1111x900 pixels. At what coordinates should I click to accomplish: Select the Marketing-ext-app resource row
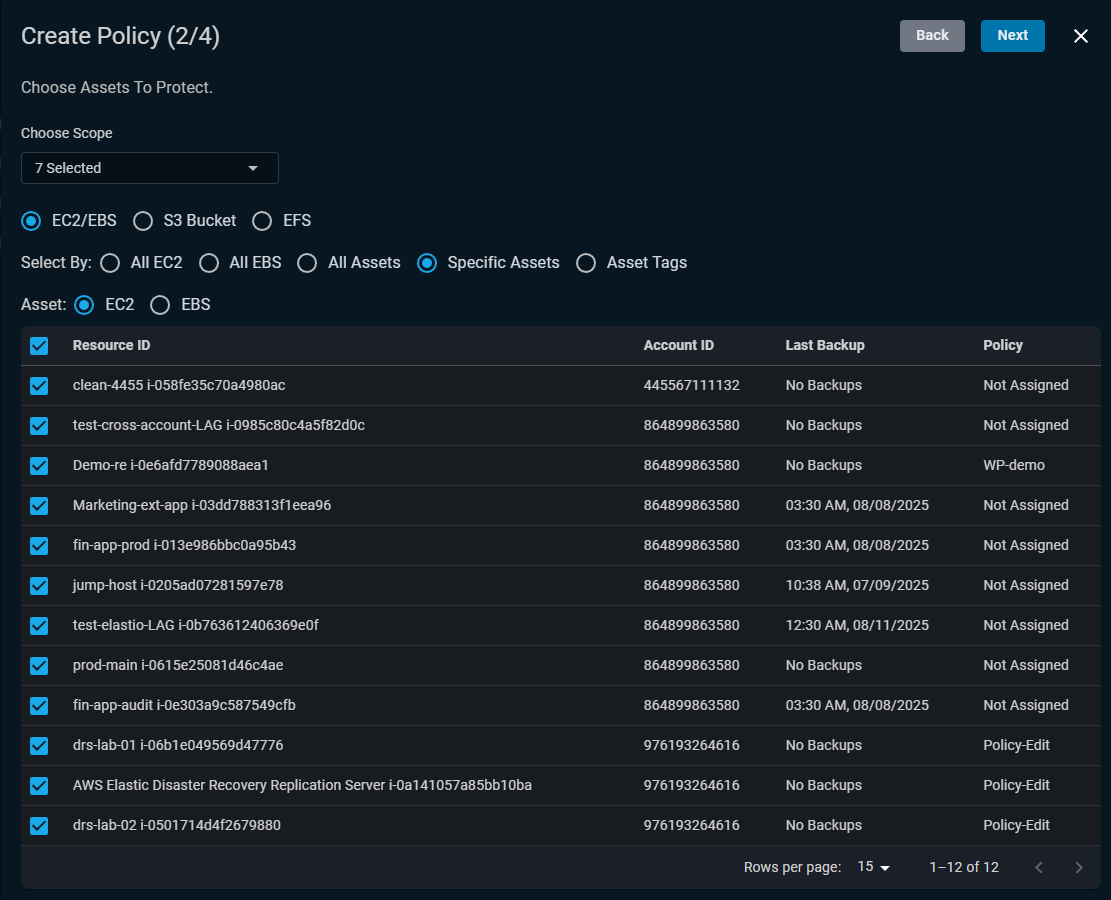click(38, 505)
